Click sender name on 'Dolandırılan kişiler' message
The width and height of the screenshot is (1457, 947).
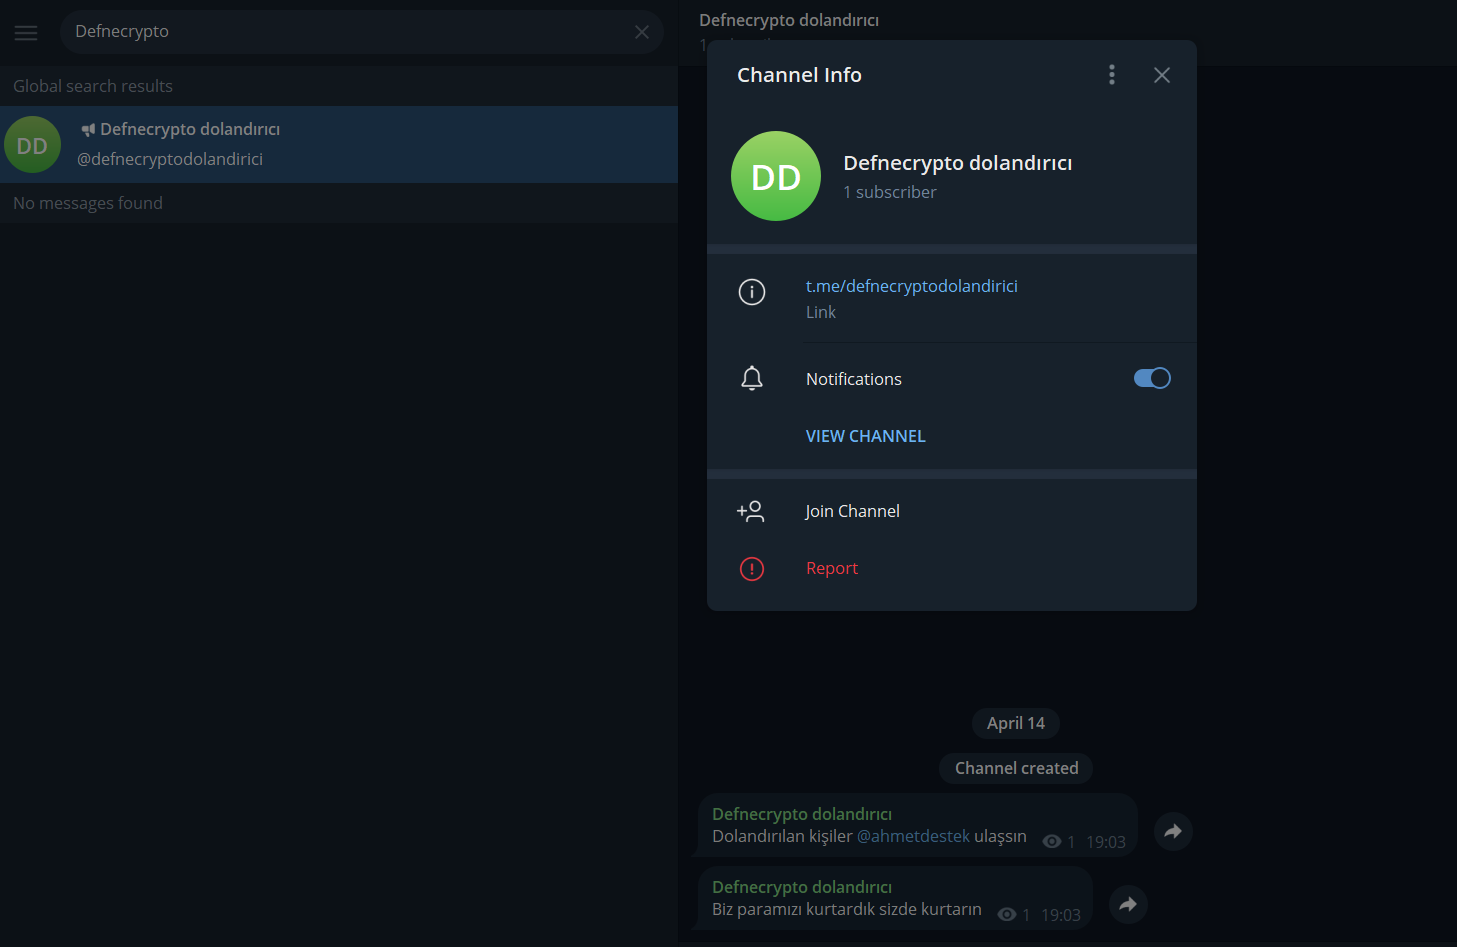tap(802, 814)
